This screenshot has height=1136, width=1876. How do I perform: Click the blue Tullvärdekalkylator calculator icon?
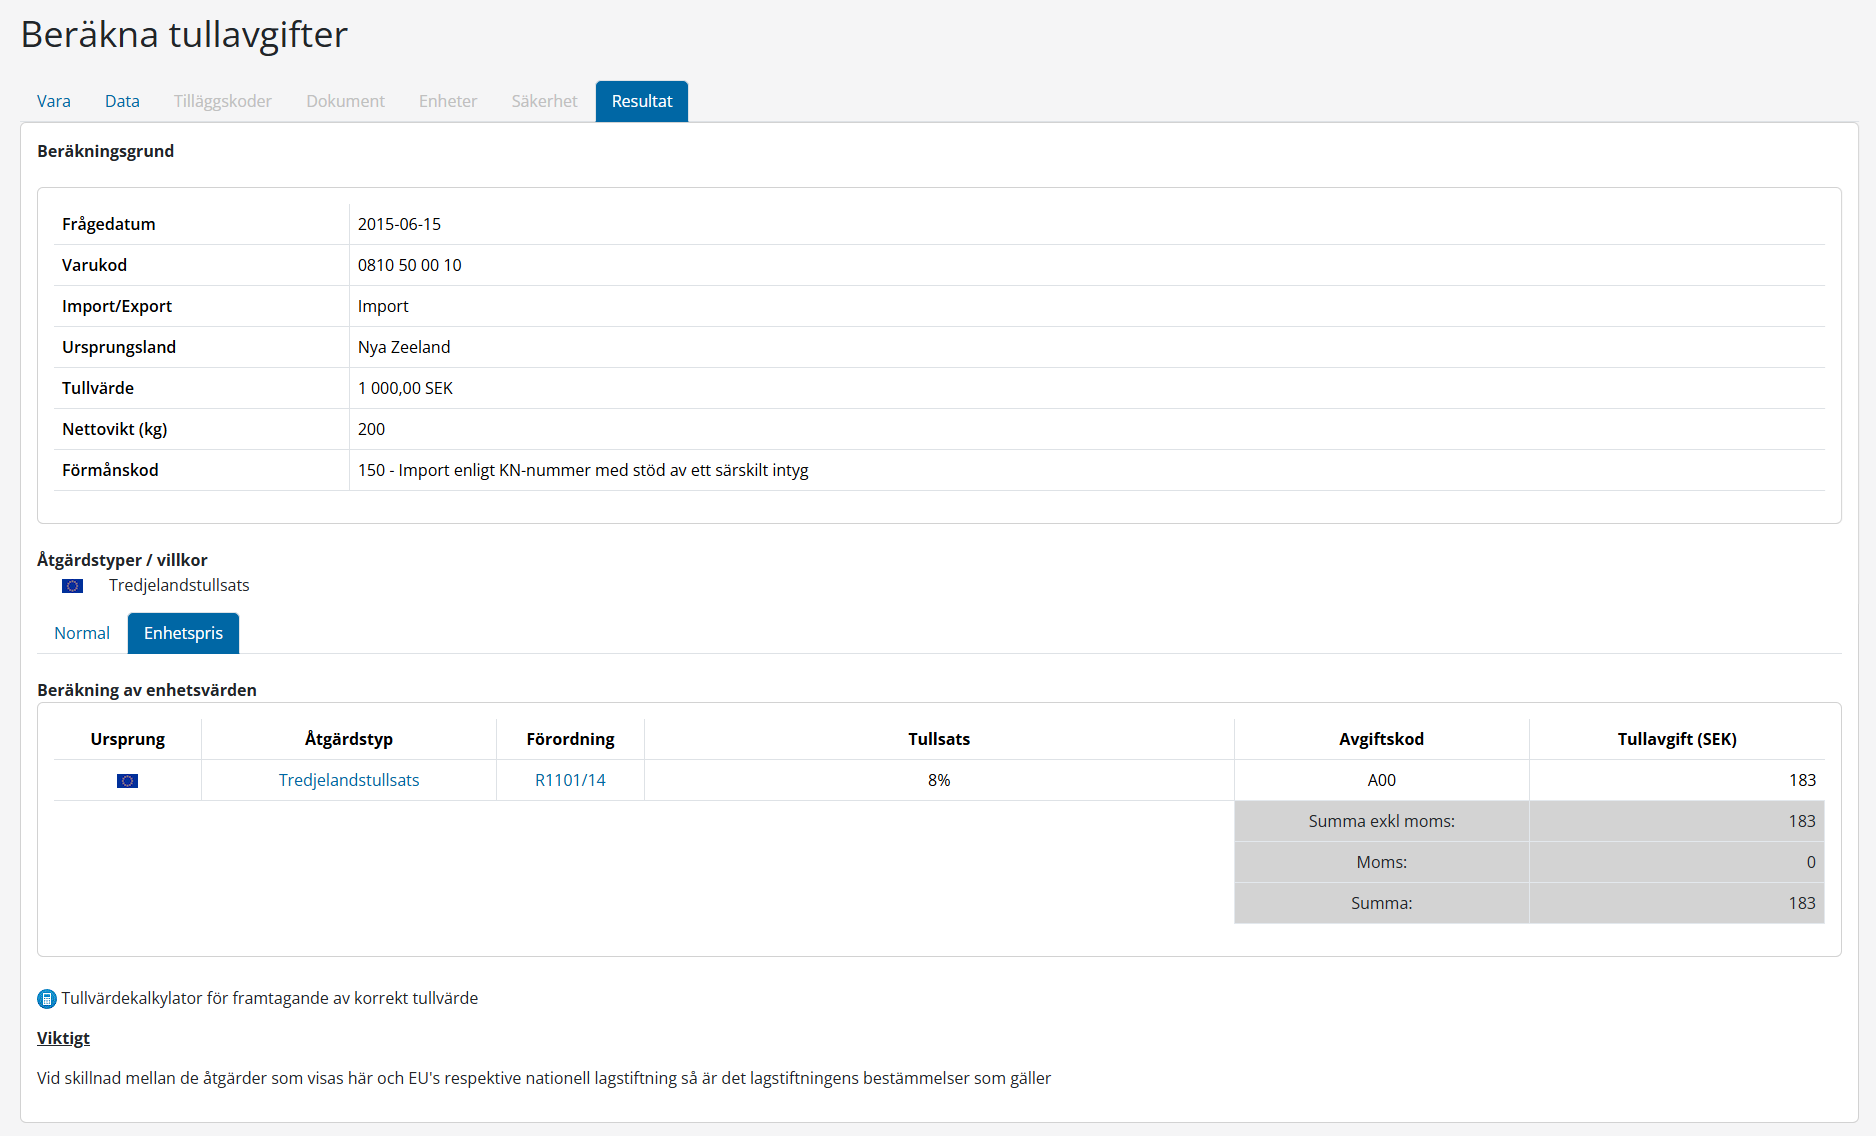point(46,999)
